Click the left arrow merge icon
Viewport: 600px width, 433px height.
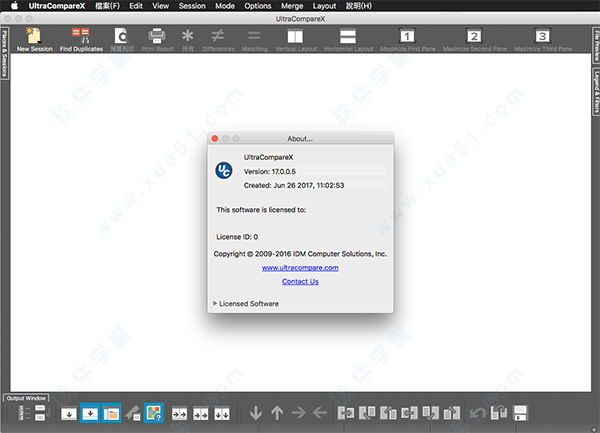tap(320, 413)
